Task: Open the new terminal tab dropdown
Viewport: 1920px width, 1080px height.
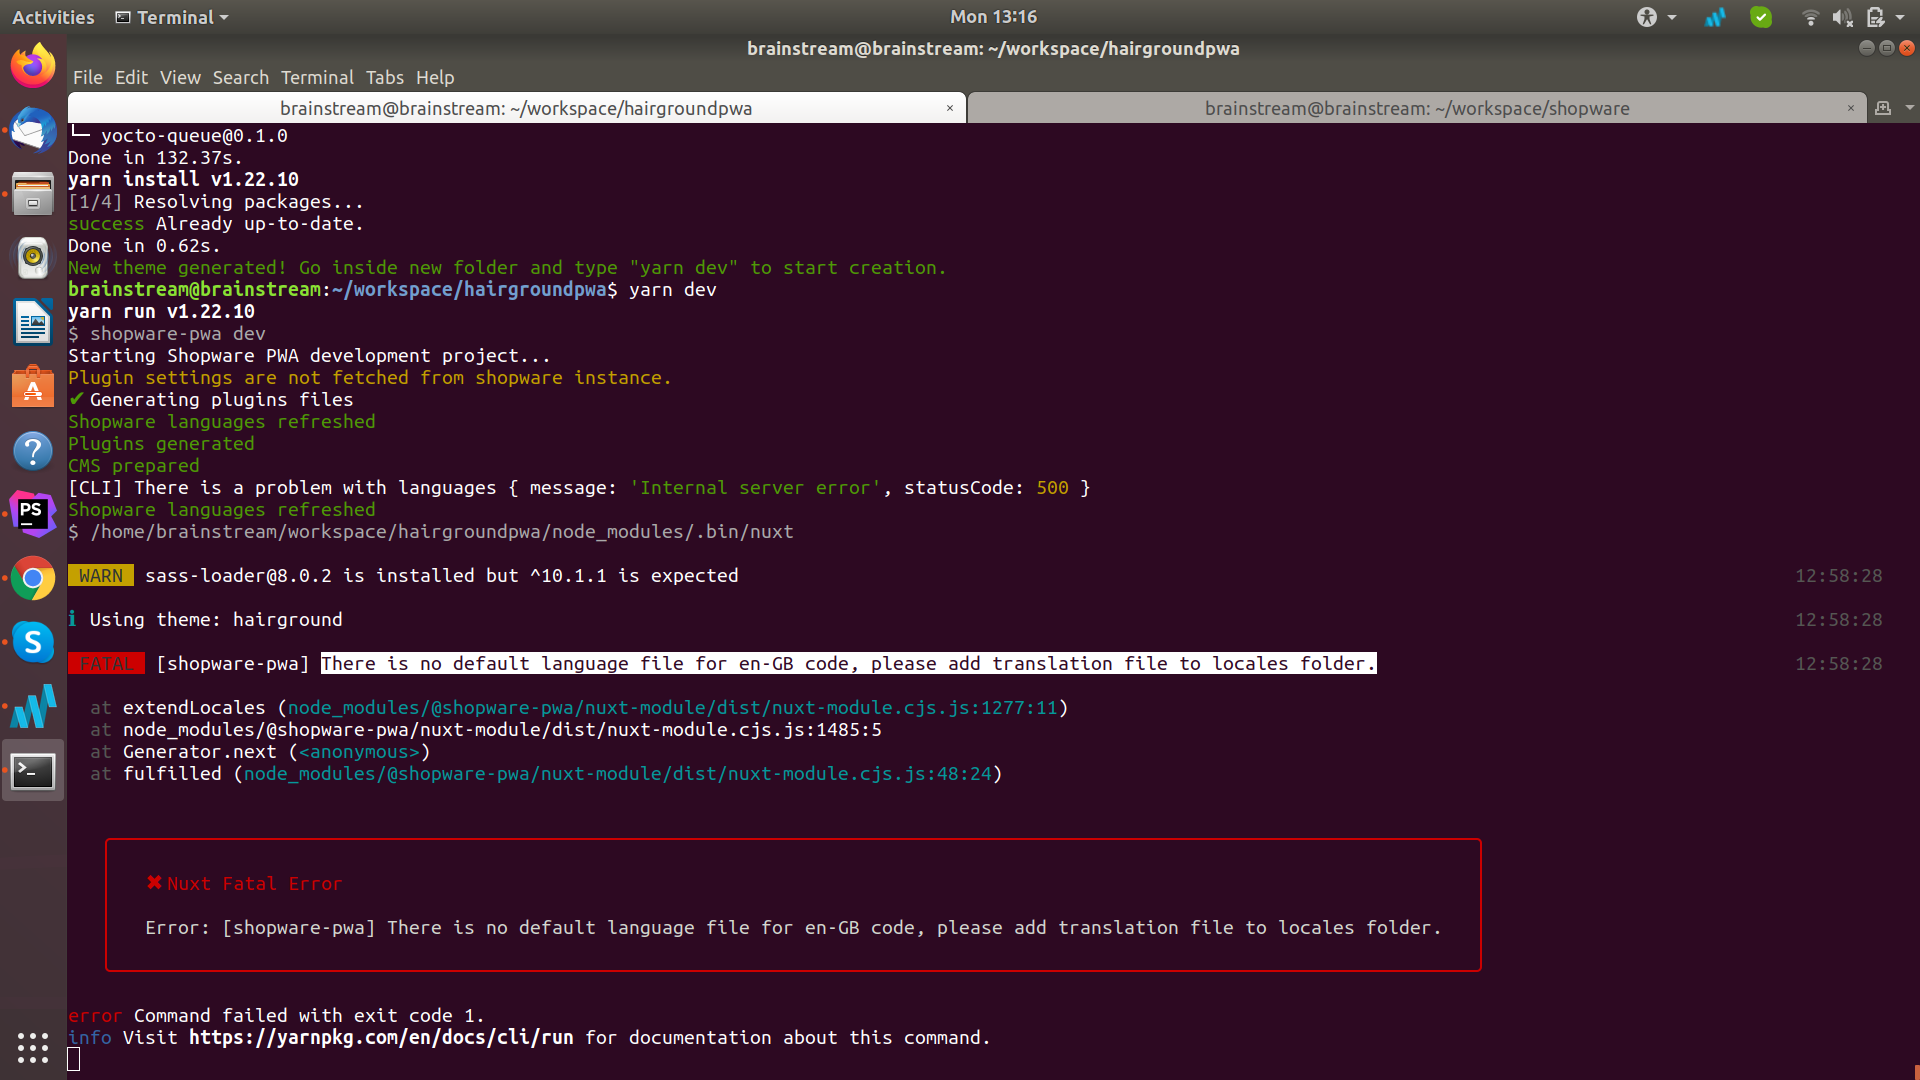Action: point(1908,108)
